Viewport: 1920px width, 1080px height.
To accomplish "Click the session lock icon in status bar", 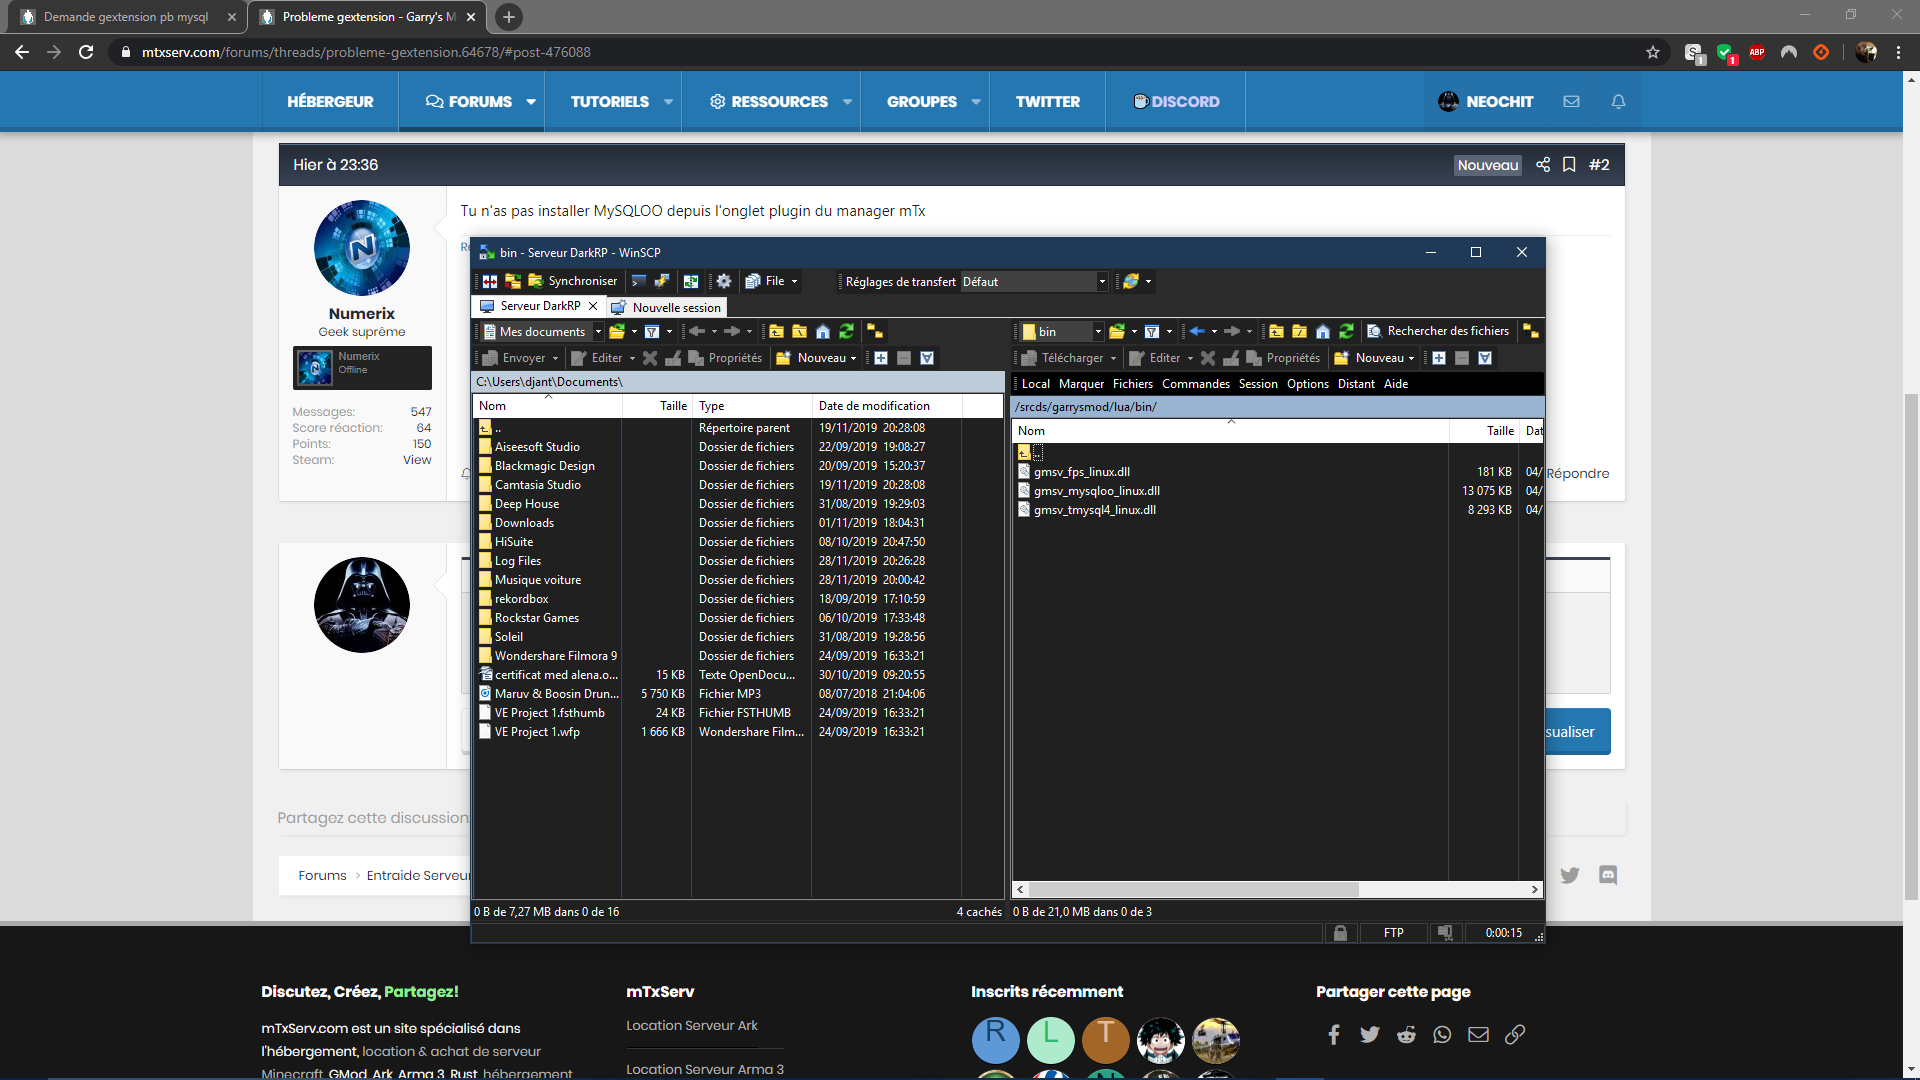I will pos(1340,933).
